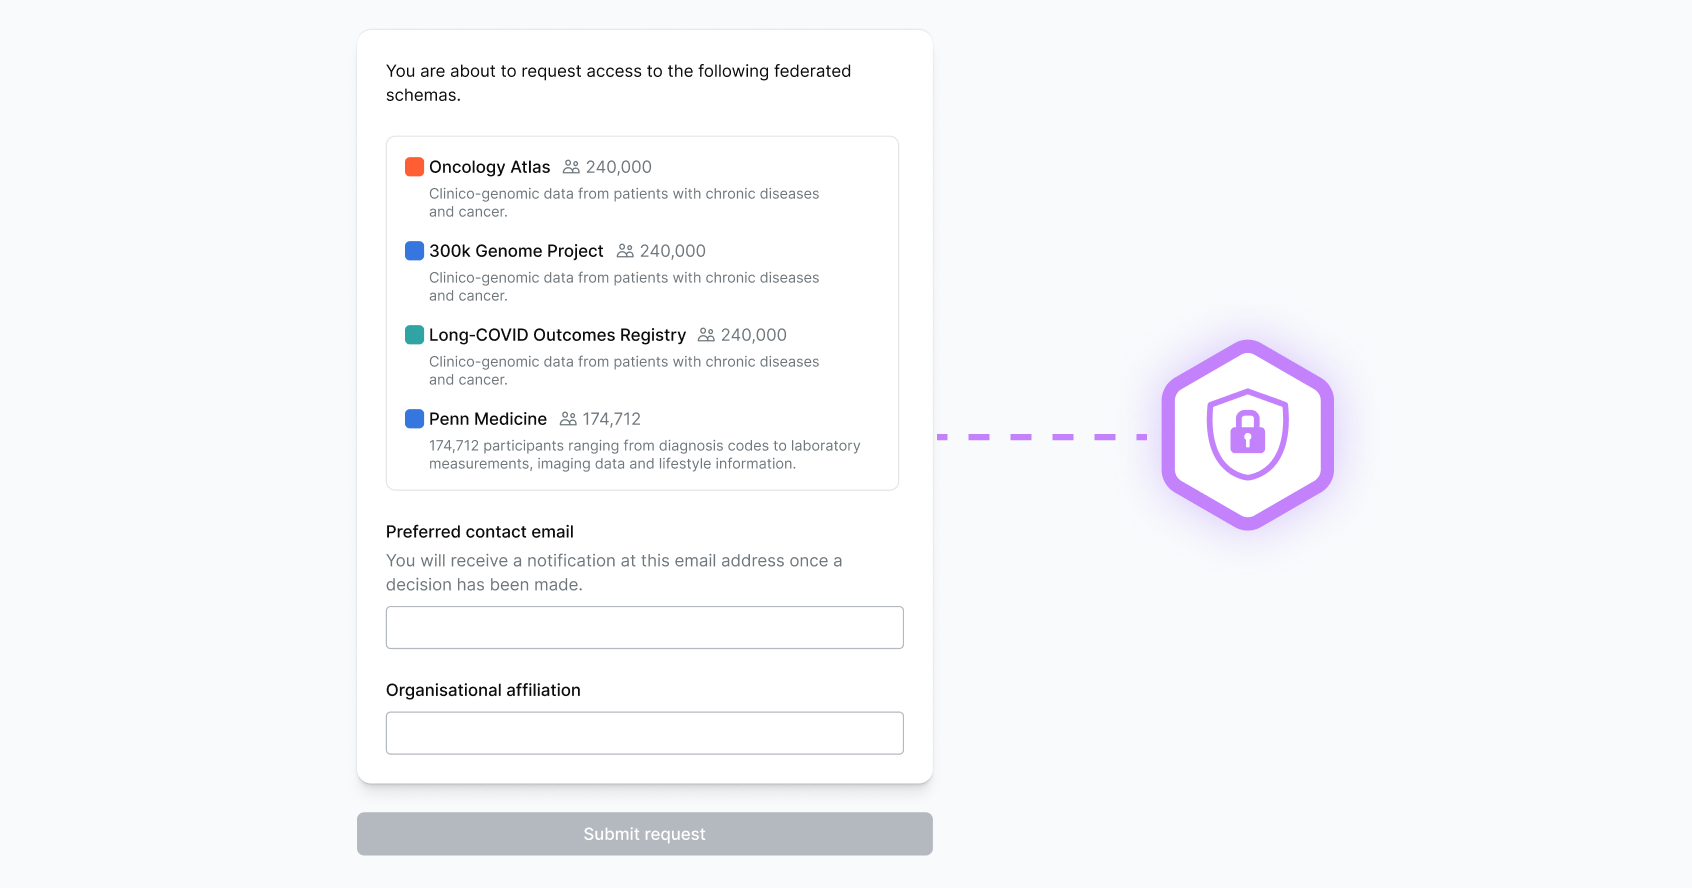This screenshot has height=888, width=1692.
Task: Select the Oncology Atlas schema title
Action: [x=489, y=167]
